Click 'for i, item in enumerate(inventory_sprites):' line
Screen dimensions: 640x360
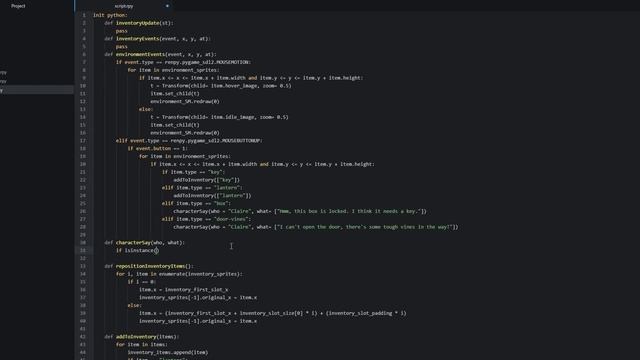tap(179, 274)
